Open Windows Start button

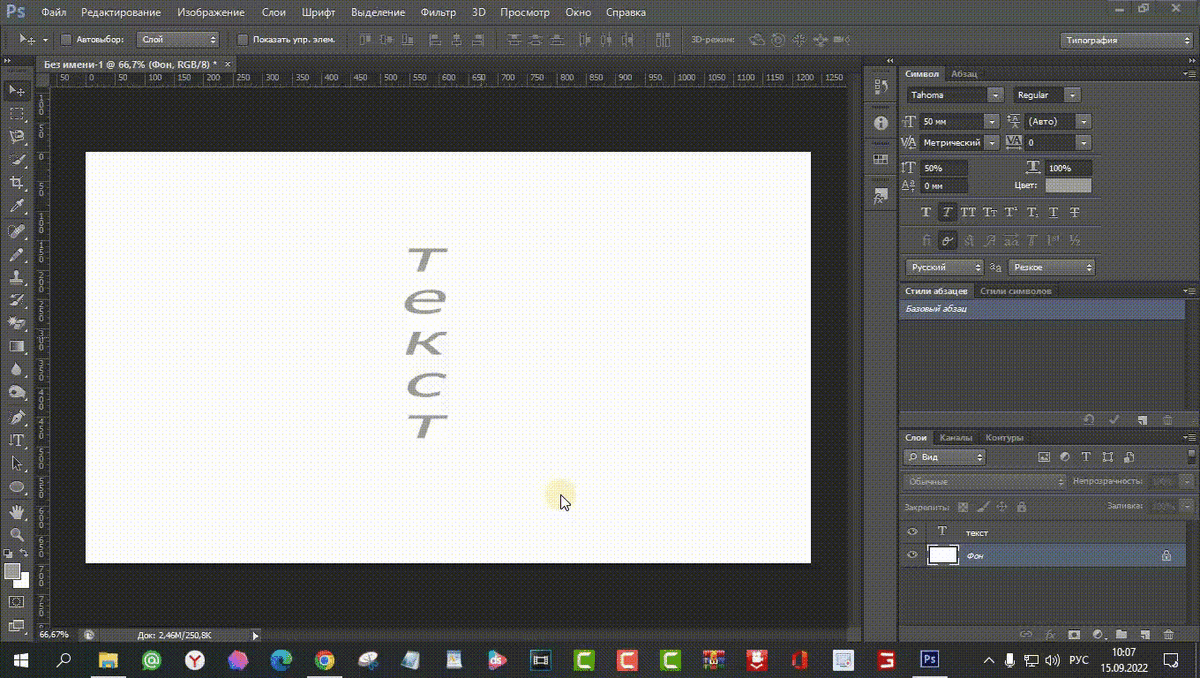coord(20,660)
